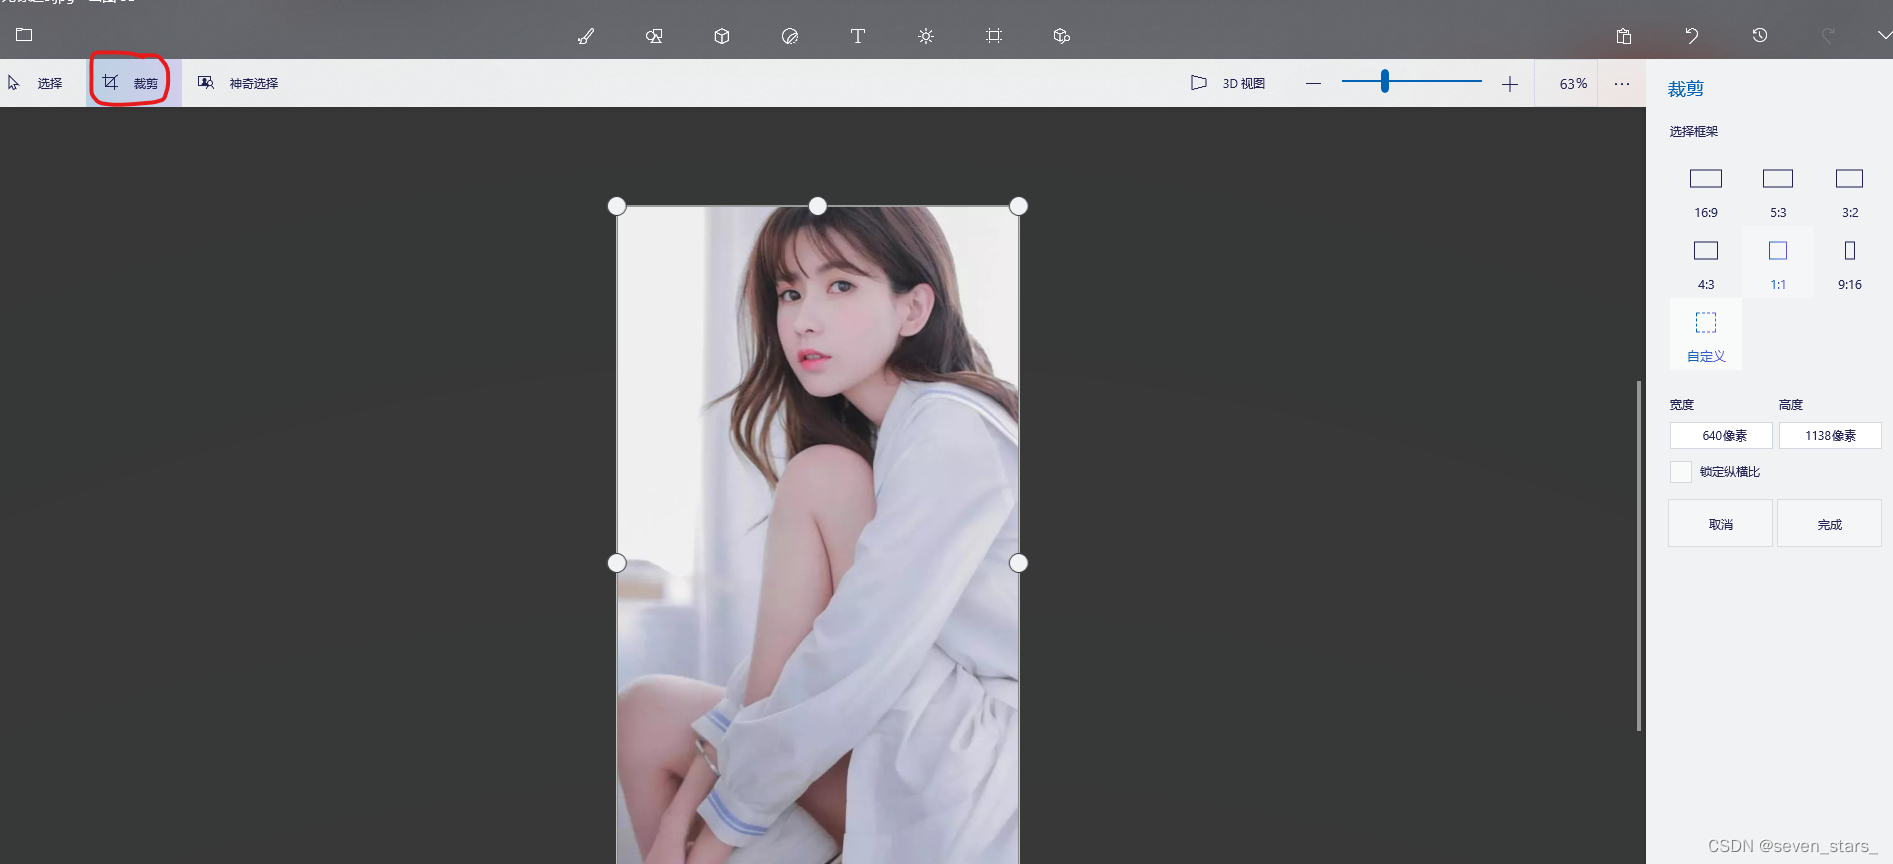This screenshot has width=1893, height=864.
Task: Open the History icon
Action: (x=1760, y=36)
